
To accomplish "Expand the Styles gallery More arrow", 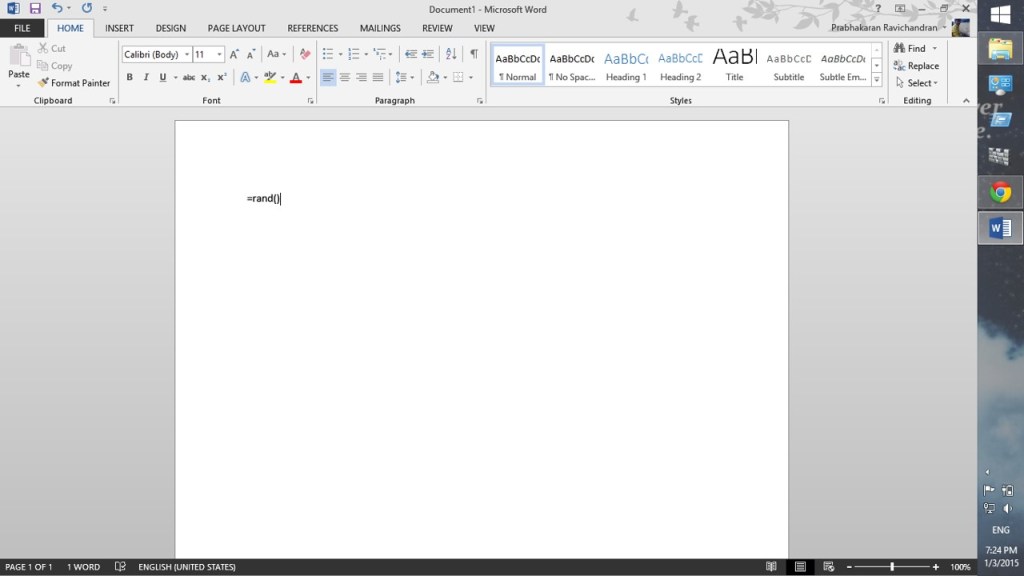I will click(877, 80).
